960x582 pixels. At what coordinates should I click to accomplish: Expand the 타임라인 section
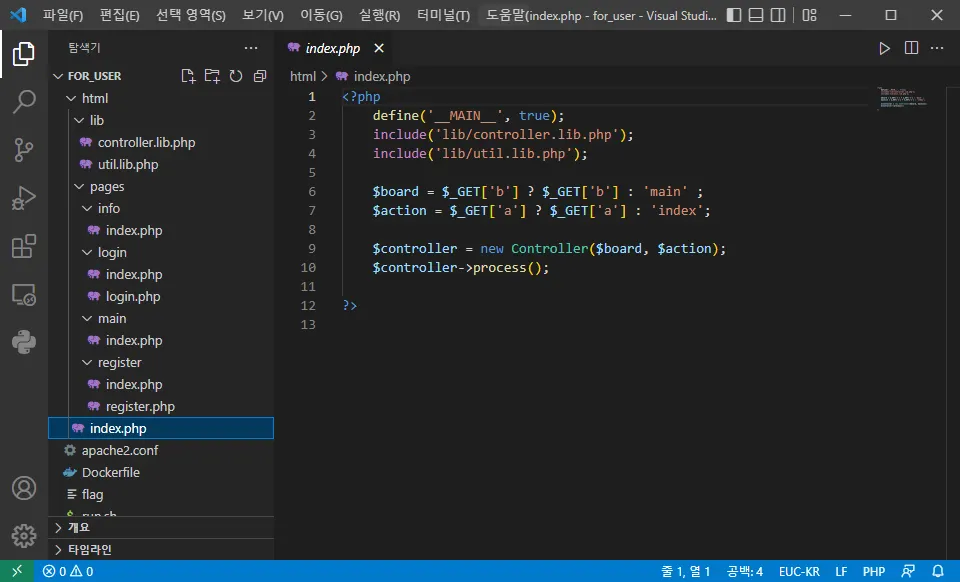89,549
